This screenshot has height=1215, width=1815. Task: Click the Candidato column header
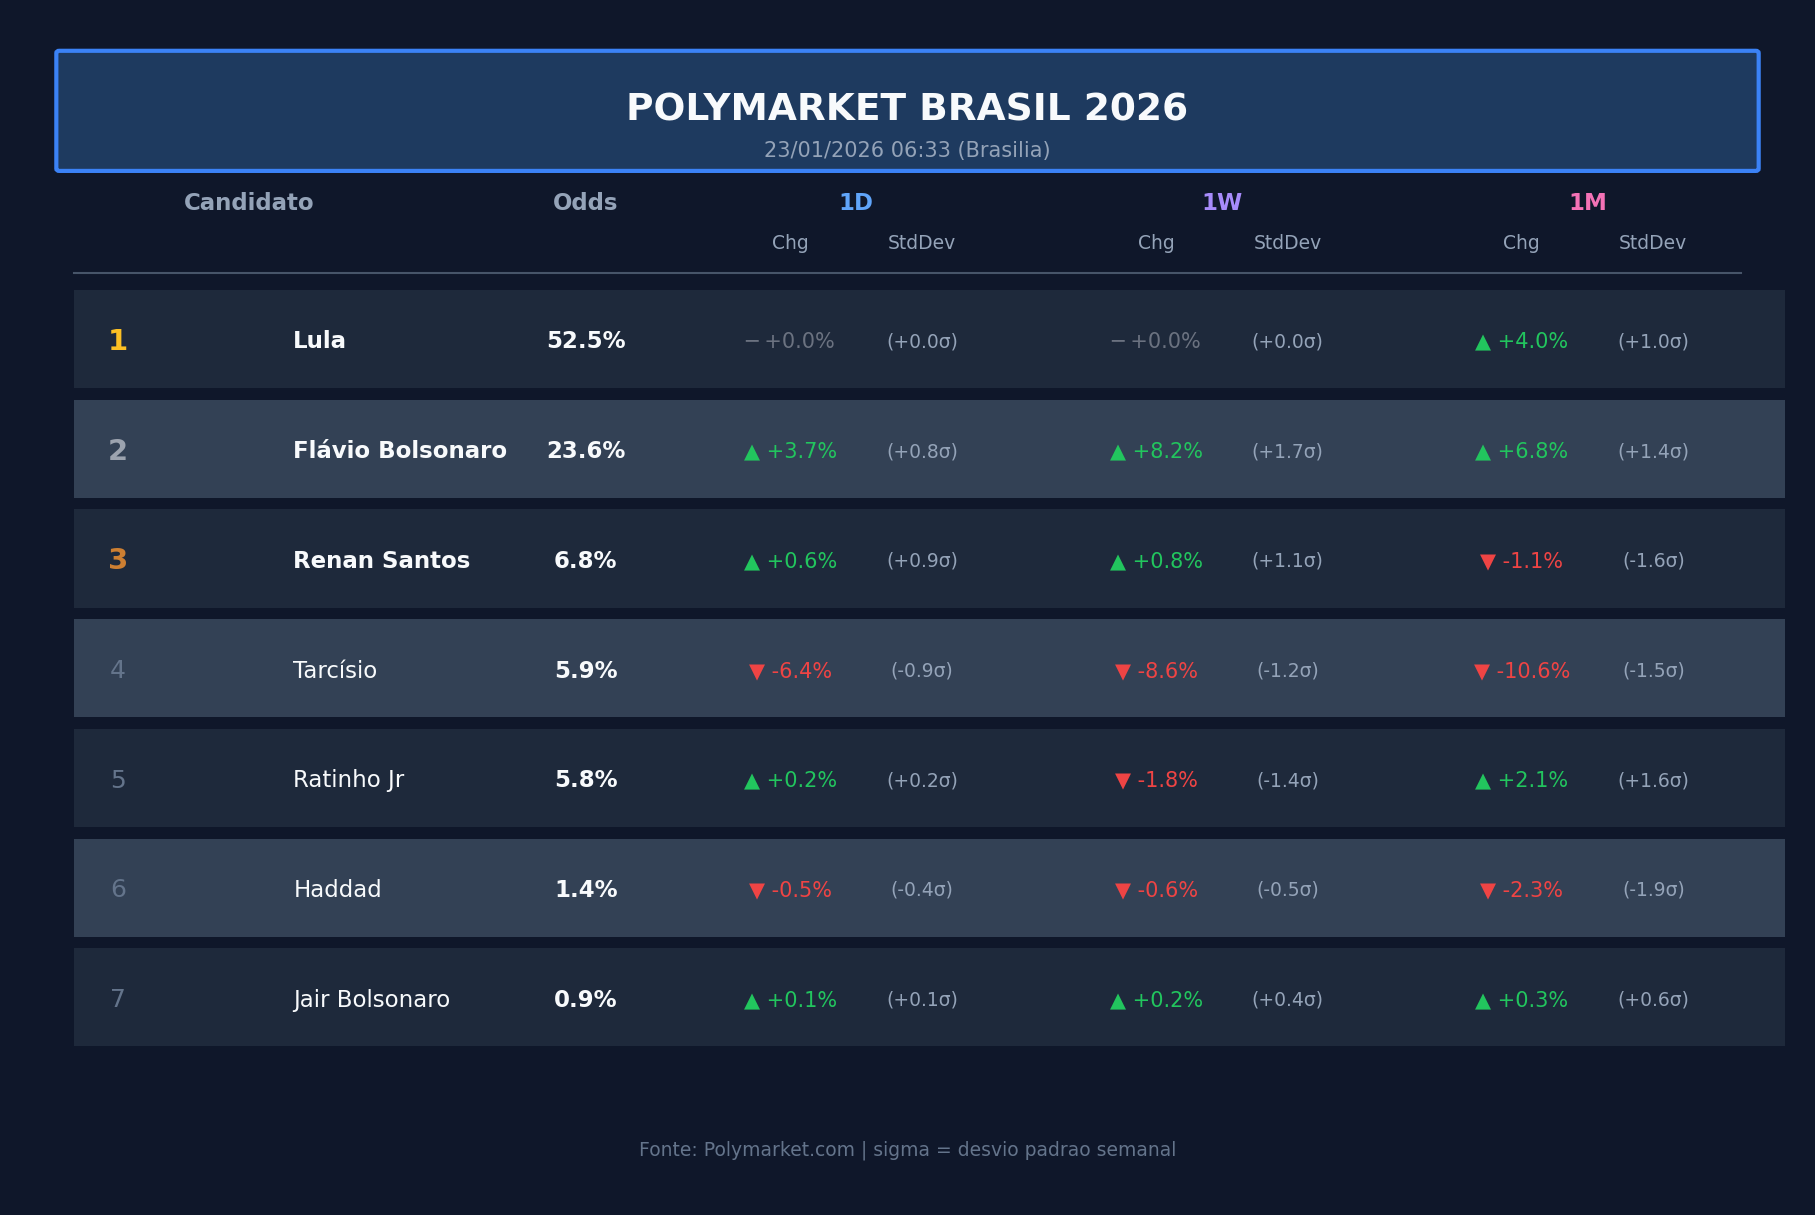pos(249,203)
